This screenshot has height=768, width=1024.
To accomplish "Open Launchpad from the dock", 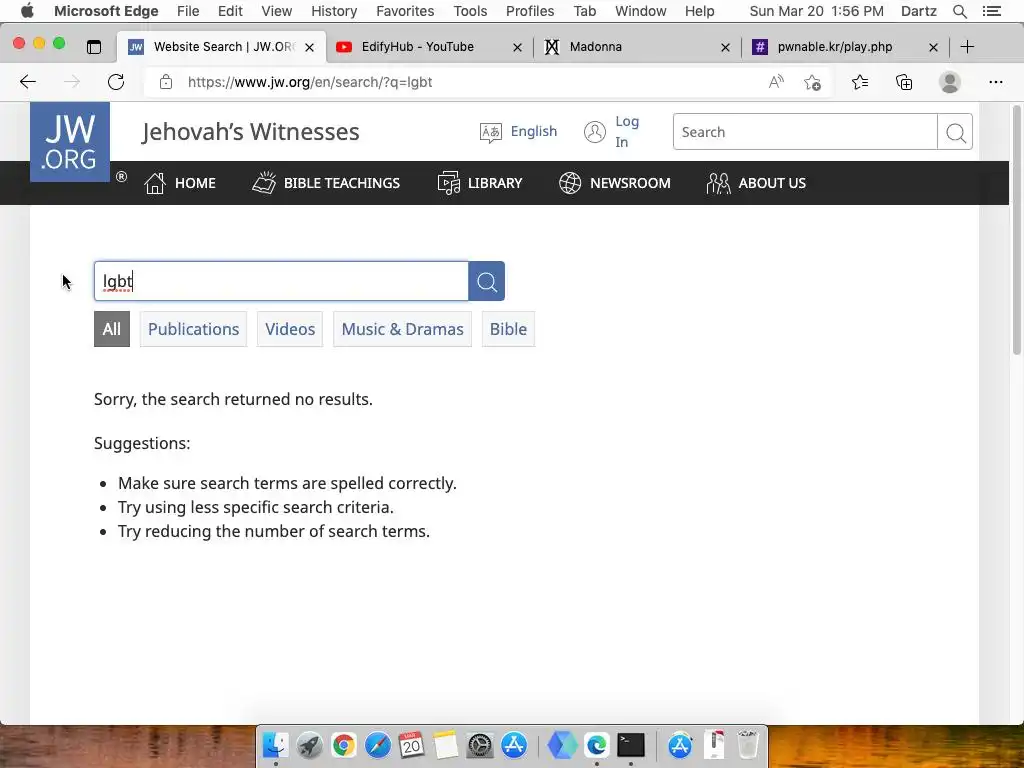I will pos(310,745).
